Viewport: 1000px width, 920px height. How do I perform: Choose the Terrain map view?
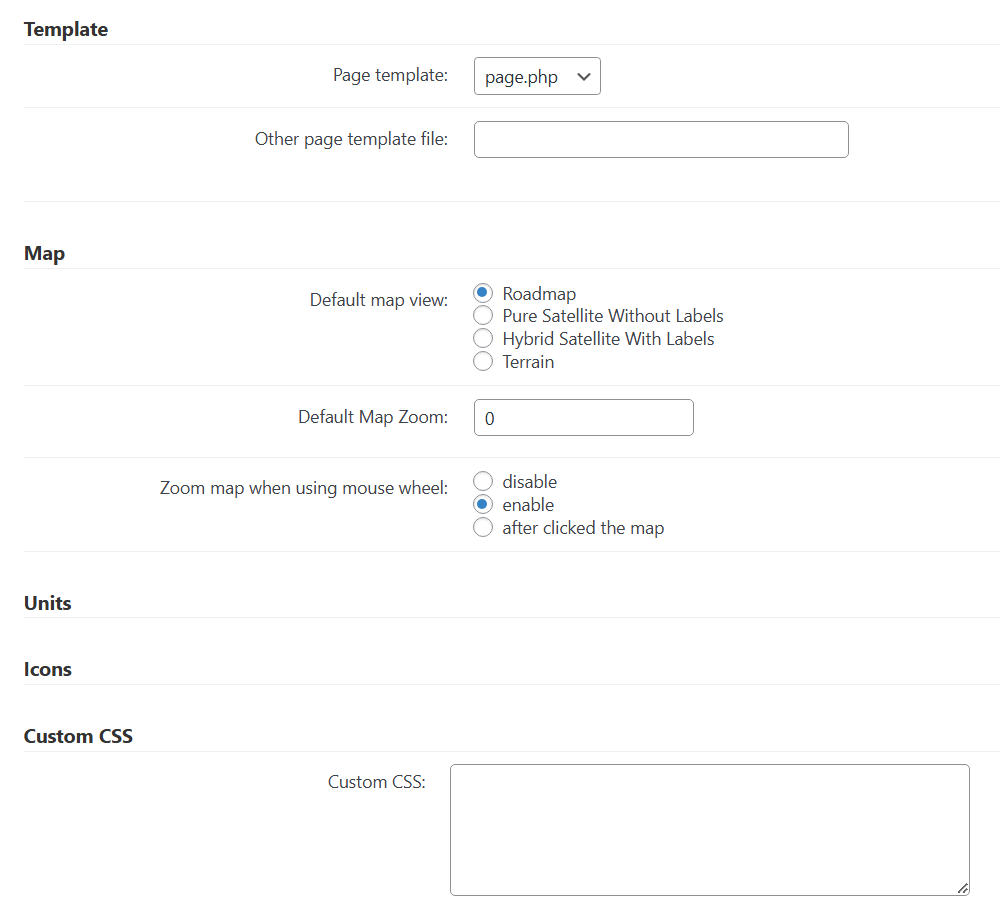[x=483, y=361]
